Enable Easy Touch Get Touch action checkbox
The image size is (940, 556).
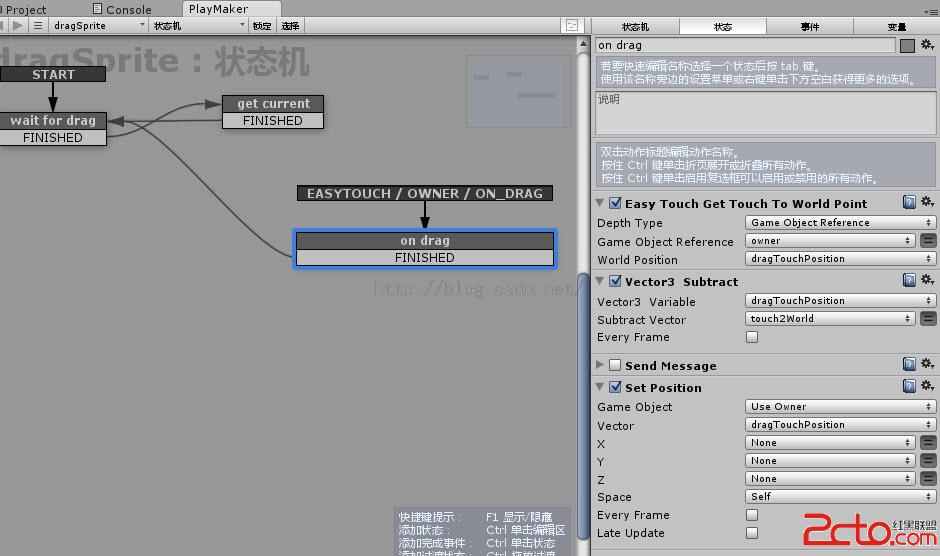615,203
